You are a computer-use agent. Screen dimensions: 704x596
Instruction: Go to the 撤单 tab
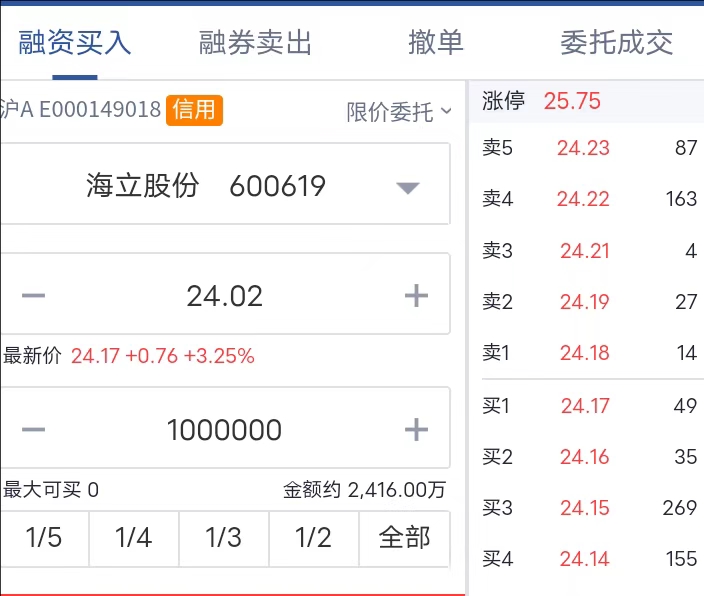point(436,43)
